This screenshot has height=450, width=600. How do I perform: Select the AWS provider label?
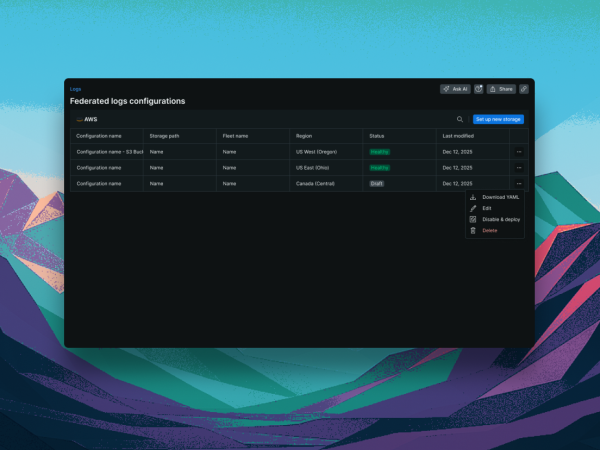(x=87, y=119)
